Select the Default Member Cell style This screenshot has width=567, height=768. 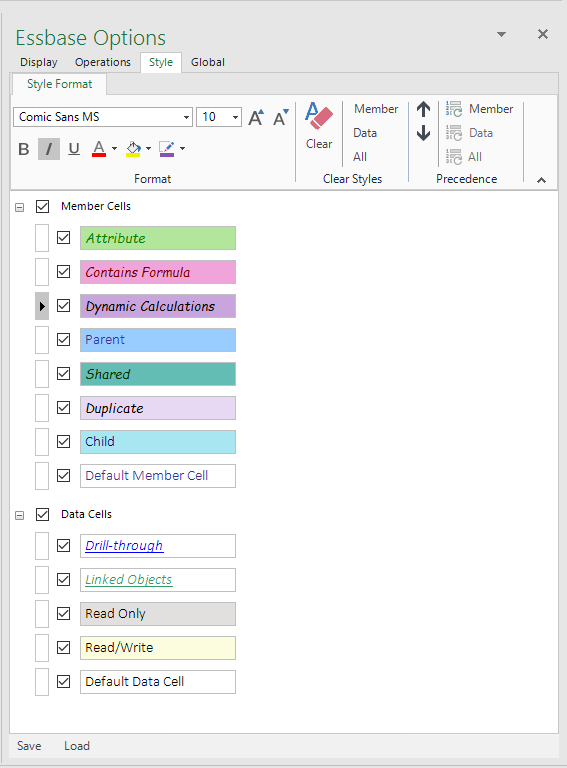(158, 476)
